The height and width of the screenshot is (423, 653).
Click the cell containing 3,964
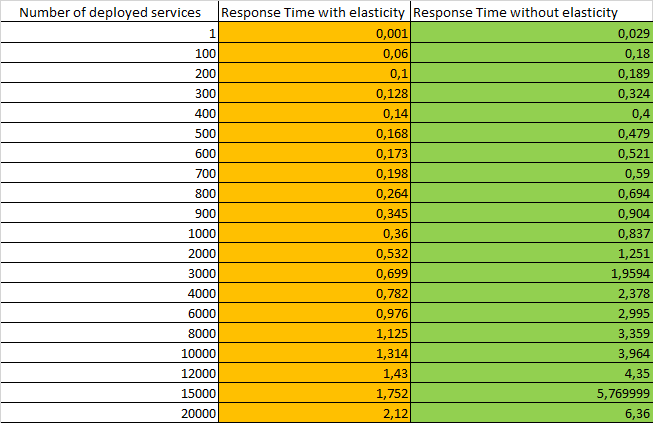click(x=532, y=352)
